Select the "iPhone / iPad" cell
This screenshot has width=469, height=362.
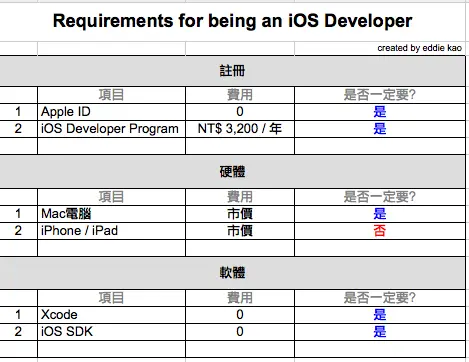pos(111,231)
